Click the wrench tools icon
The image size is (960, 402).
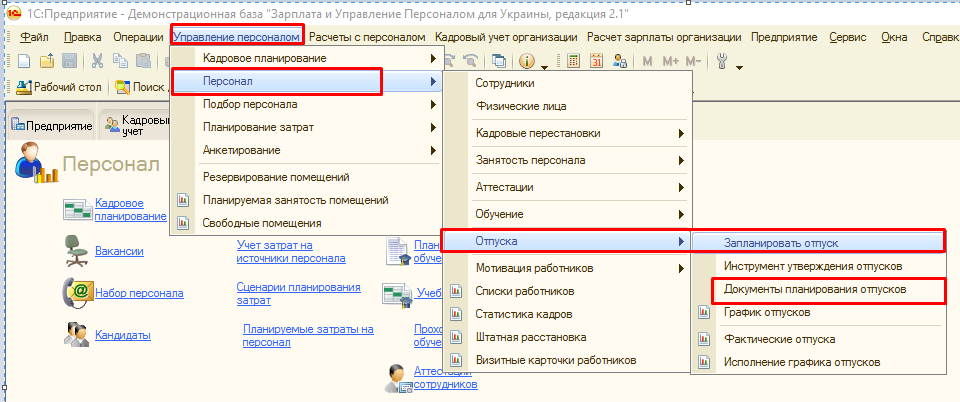point(722,61)
